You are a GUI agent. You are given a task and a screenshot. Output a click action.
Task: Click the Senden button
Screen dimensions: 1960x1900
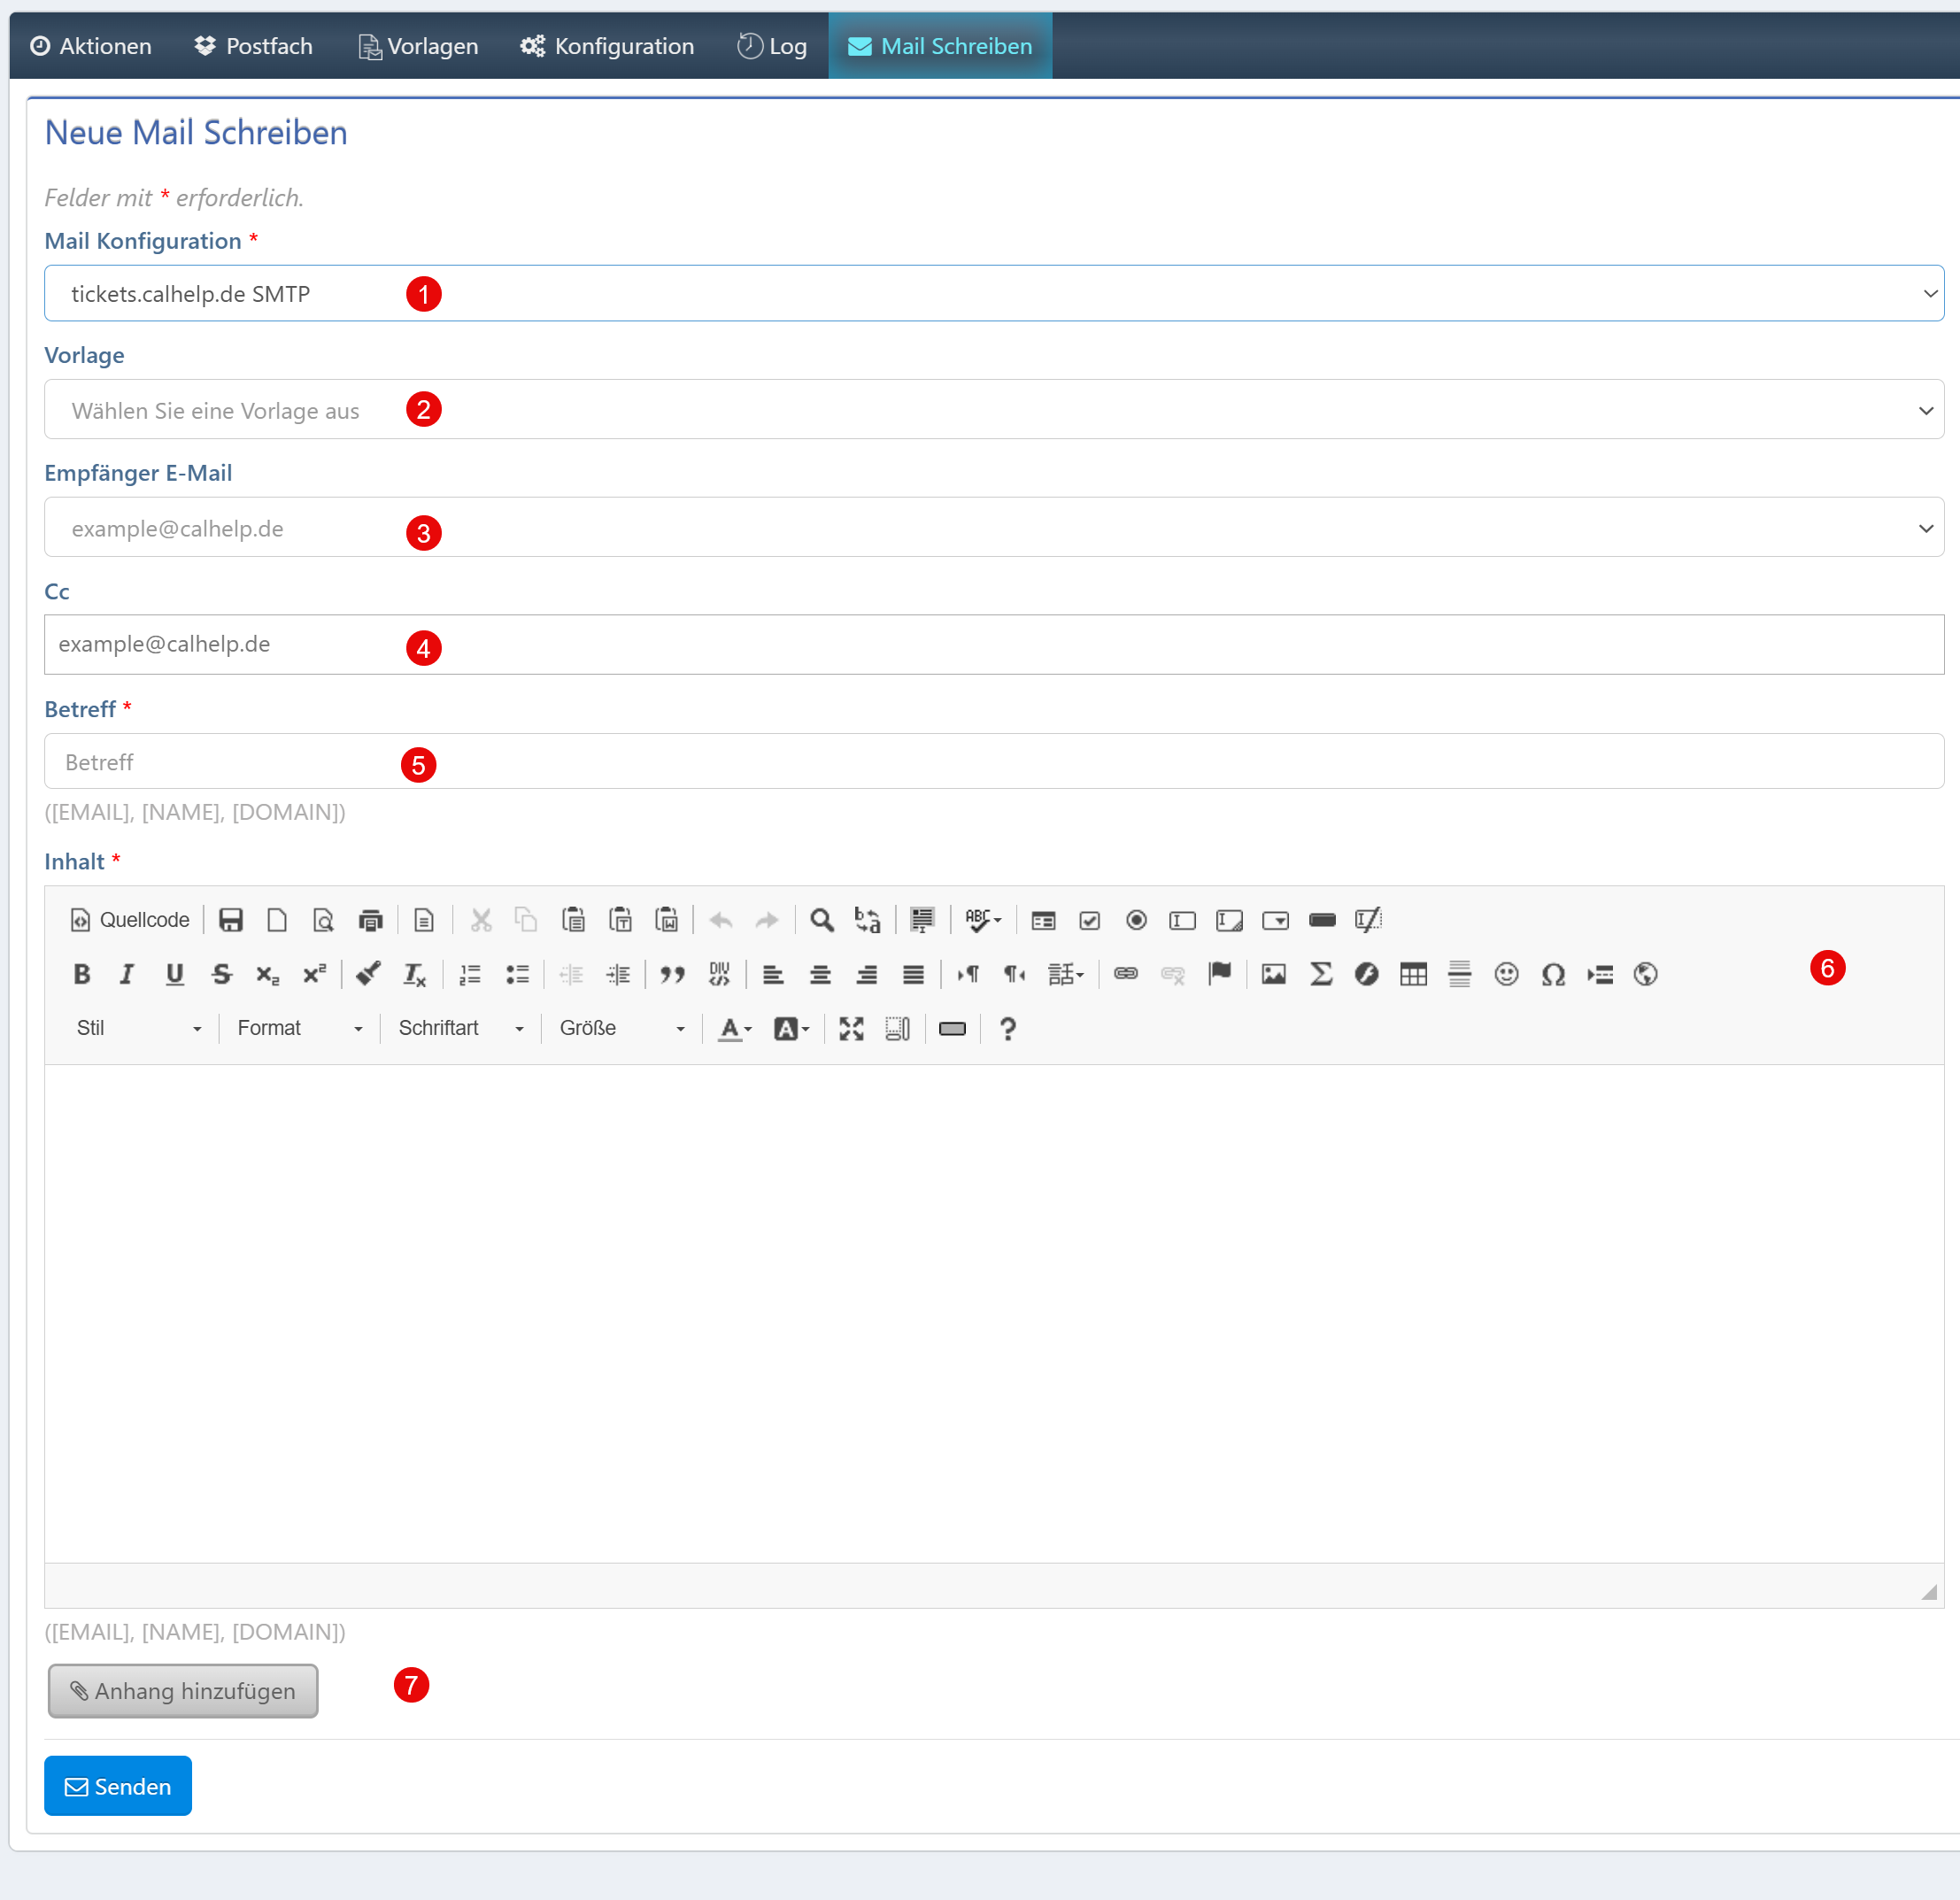click(x=118, y=1786)
